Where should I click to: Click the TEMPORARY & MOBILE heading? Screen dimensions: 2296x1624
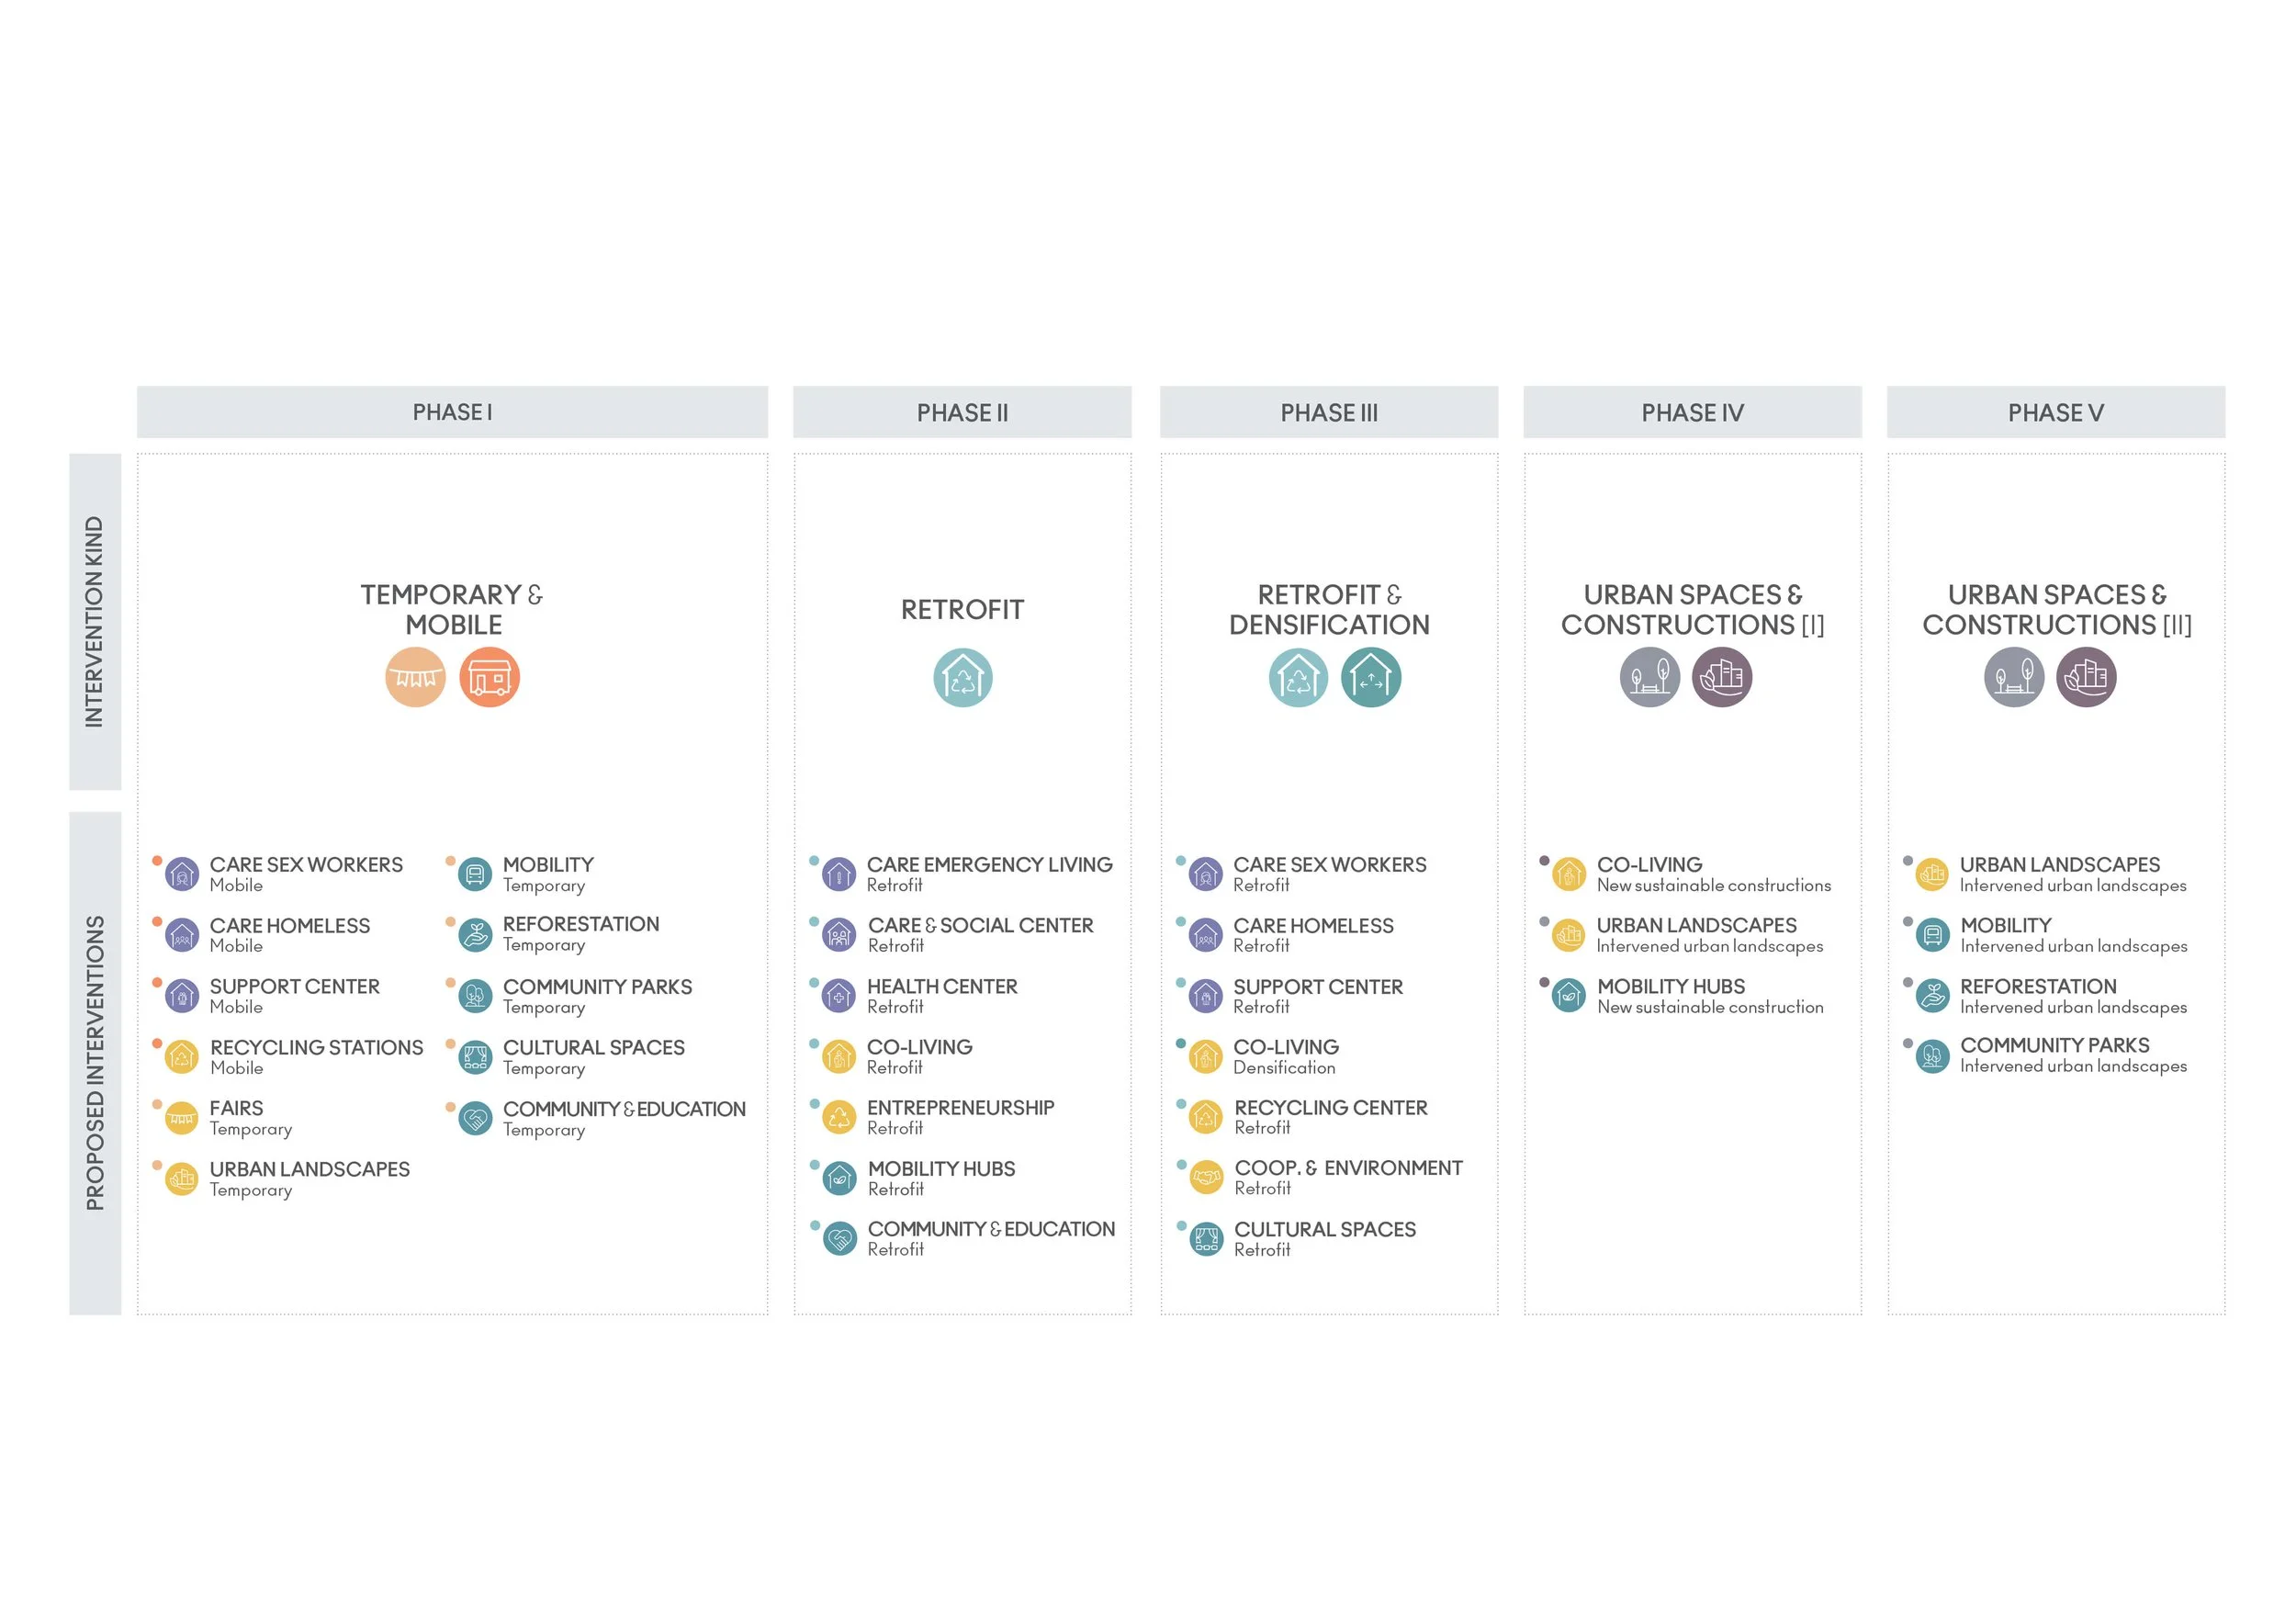(452, 609)
